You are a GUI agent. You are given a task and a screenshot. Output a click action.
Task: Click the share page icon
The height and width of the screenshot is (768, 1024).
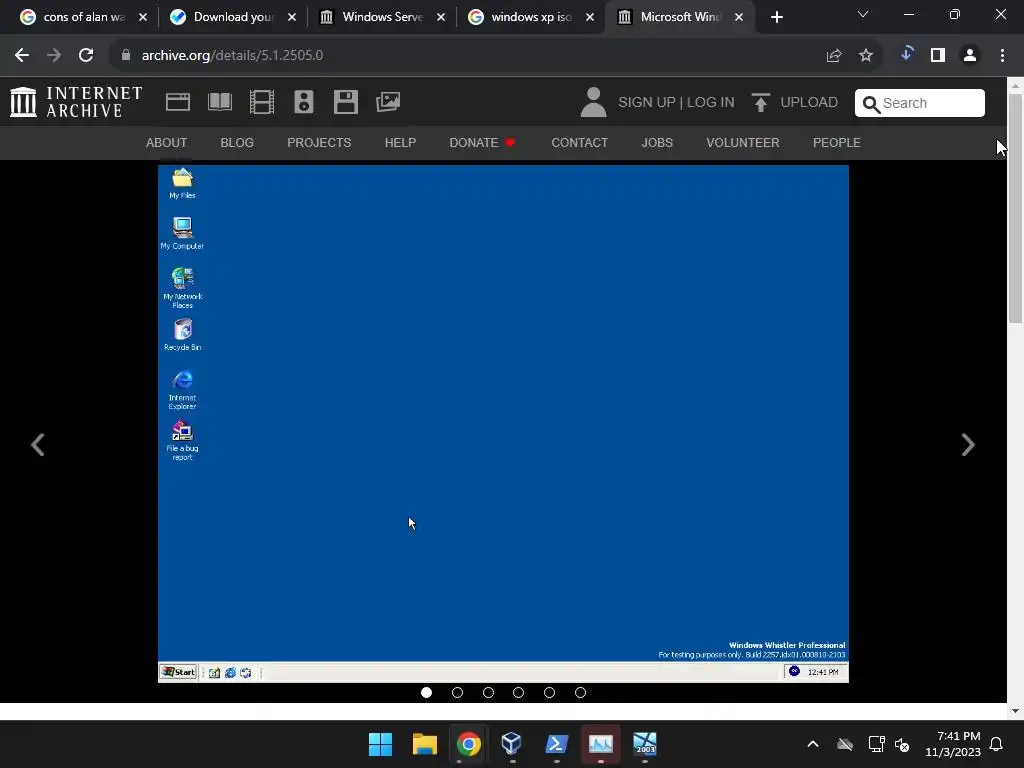pyautogui.click(x=833, y=56)
